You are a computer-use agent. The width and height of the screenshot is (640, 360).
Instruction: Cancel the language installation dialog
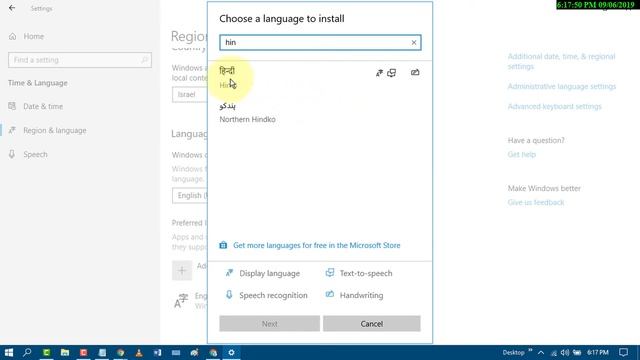(x=371, y=324)
